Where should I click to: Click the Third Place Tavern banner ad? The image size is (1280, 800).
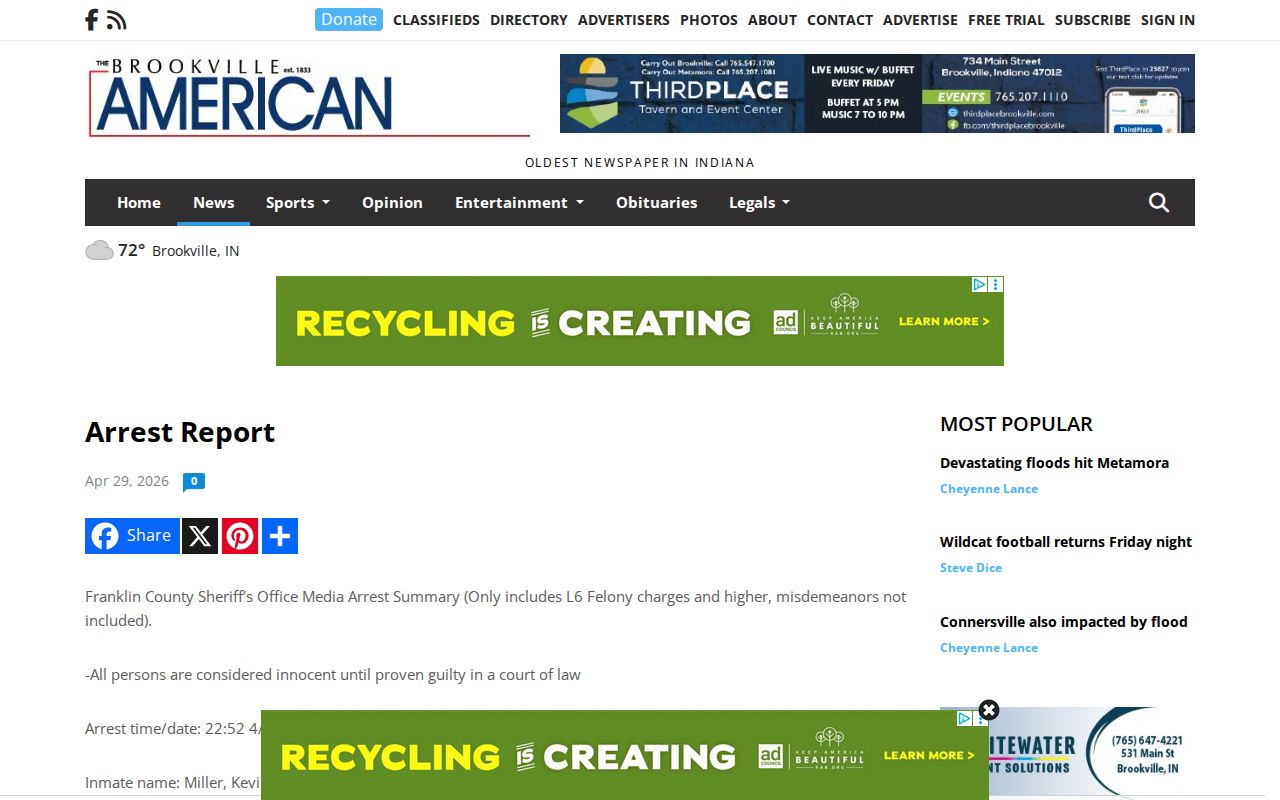[x=877, y=94]
